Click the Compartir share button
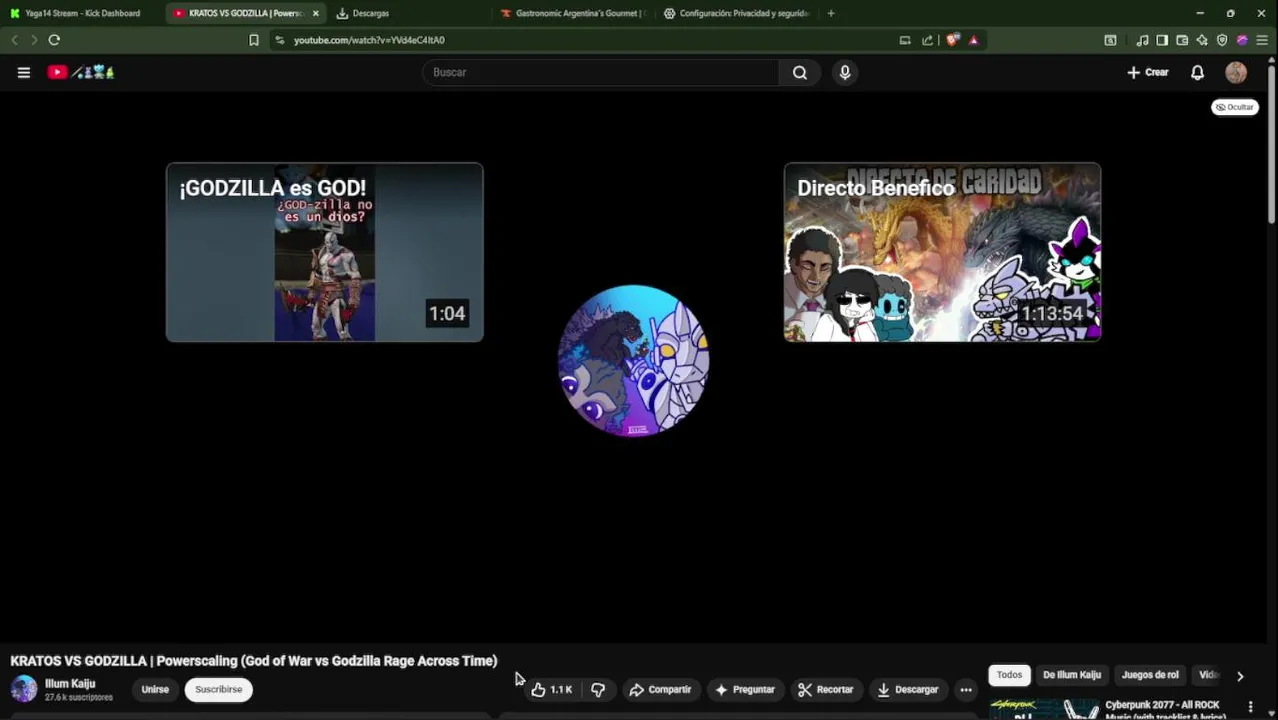Screen dimensions: 1278x720 [660, 689]
